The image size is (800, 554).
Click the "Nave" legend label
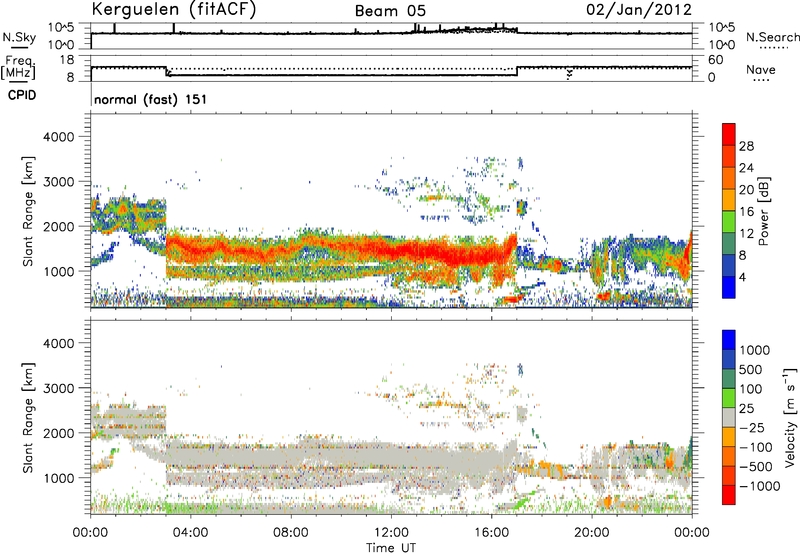pyautogui.click(x=760, y=70)
